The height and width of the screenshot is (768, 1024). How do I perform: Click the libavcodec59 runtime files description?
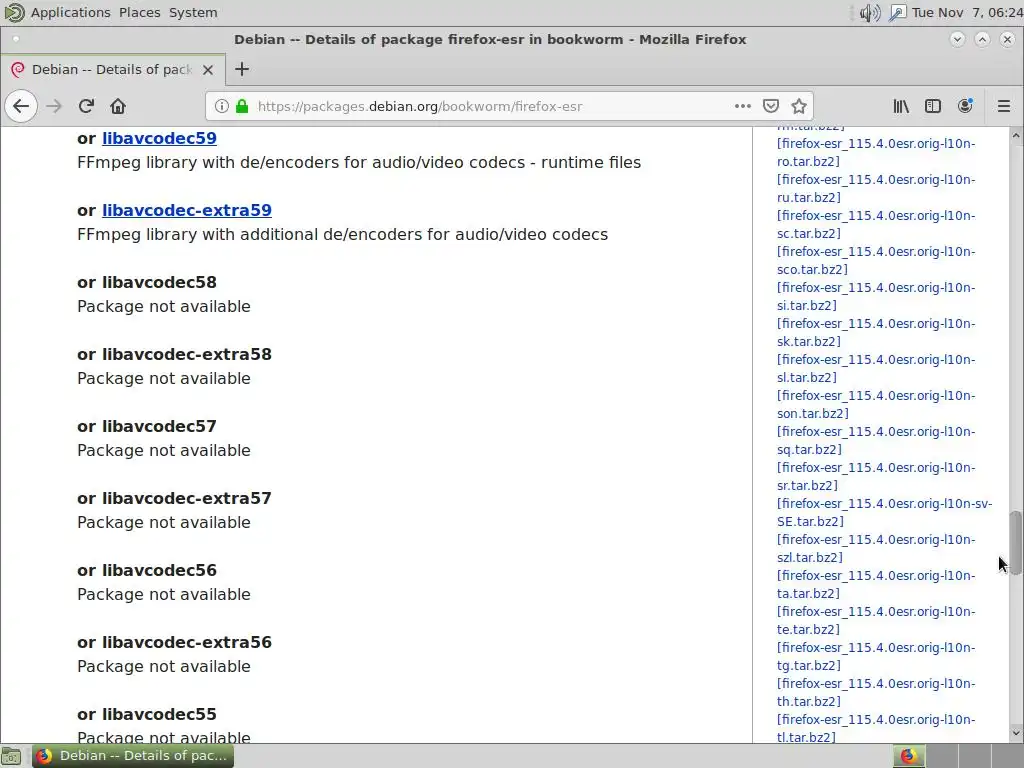pos(359,163)
